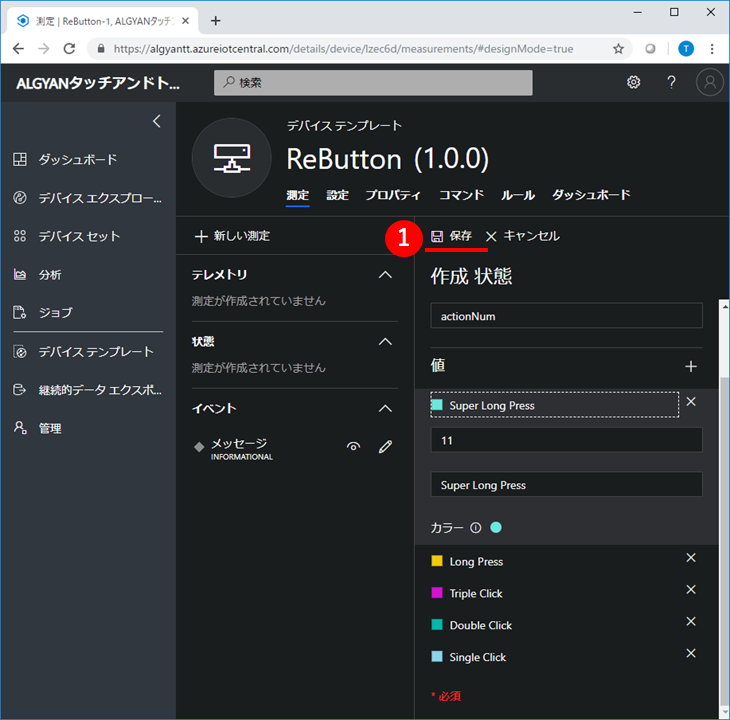
Task: Expand the Long Press value
Action: [x=476, y=561]
